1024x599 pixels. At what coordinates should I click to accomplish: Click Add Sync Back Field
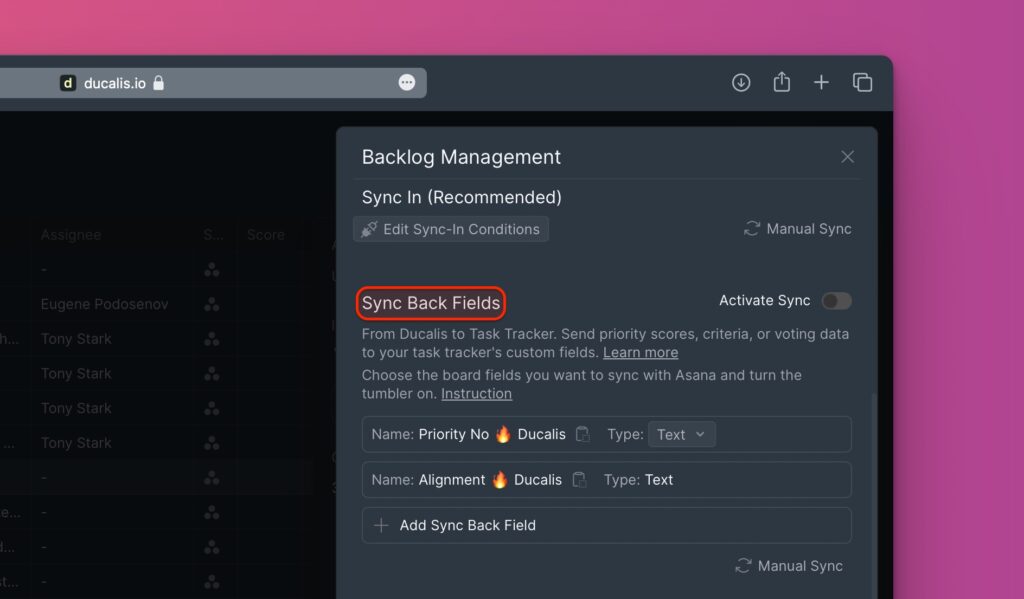[607, 525]
